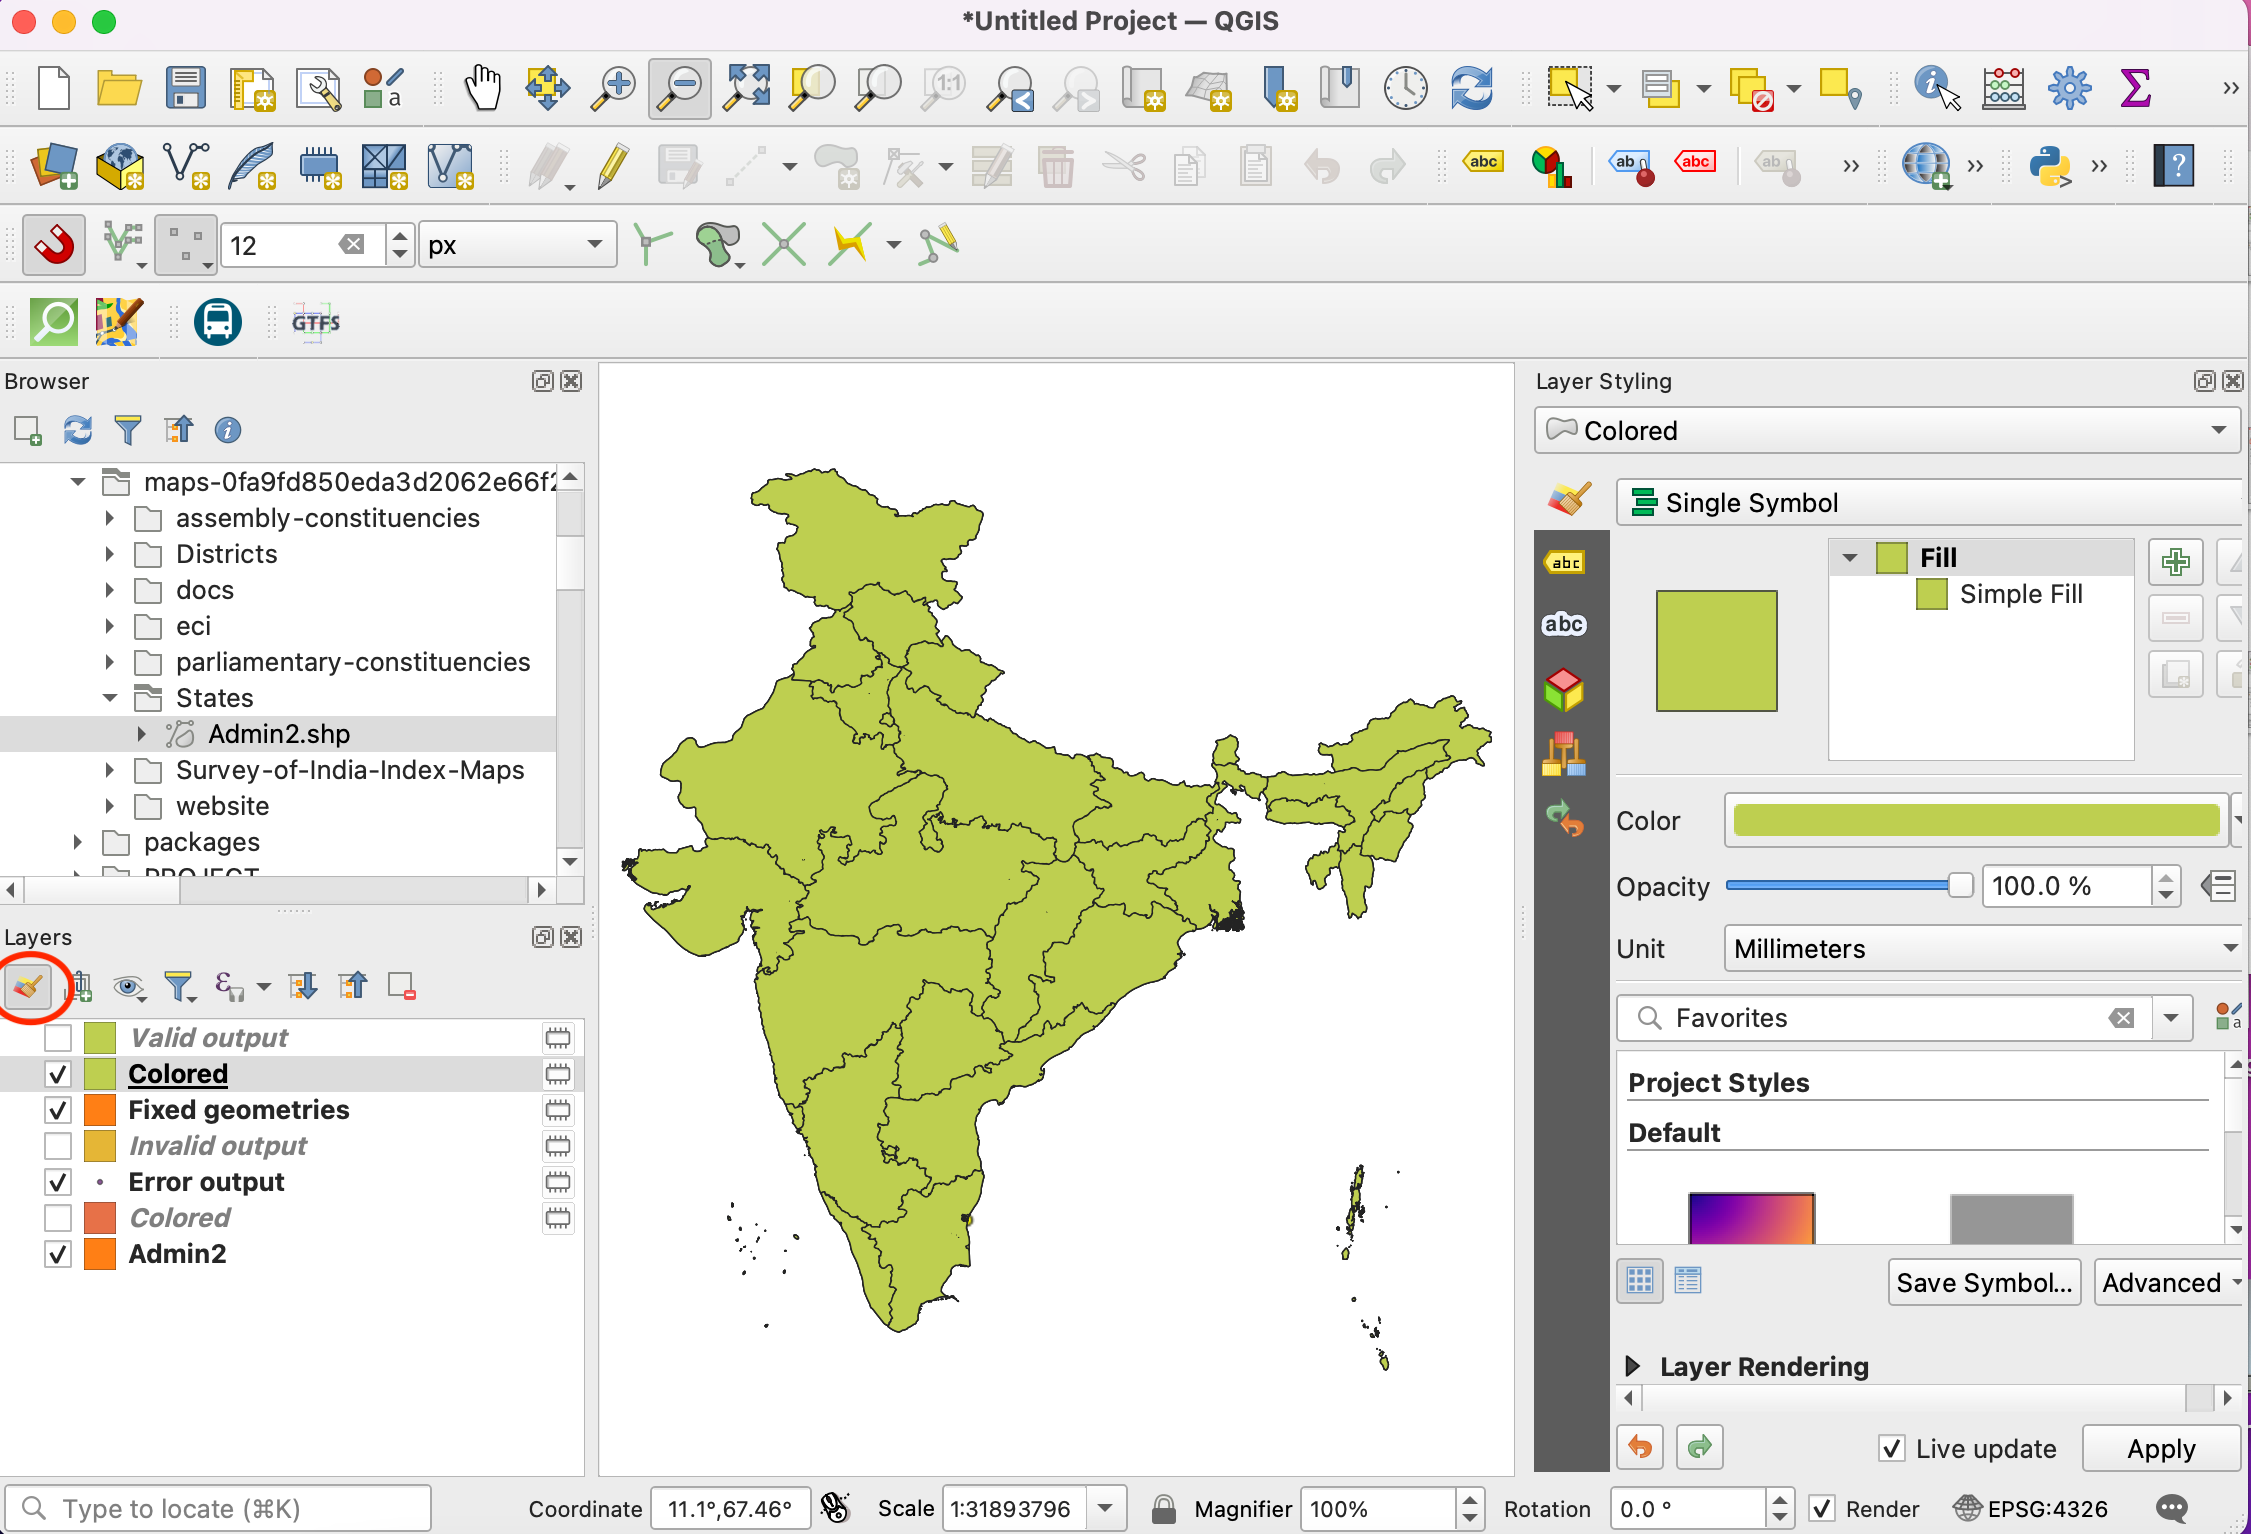Screen dimensions: 2251x1534
Task: Click the Save Symbol button
Action: point(1983,1283)
